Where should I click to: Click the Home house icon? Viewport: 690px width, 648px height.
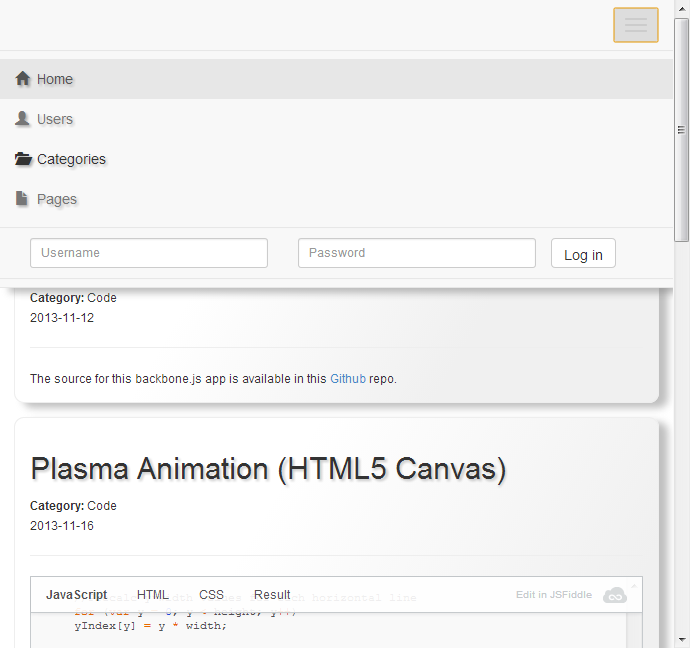coord(23,79)
